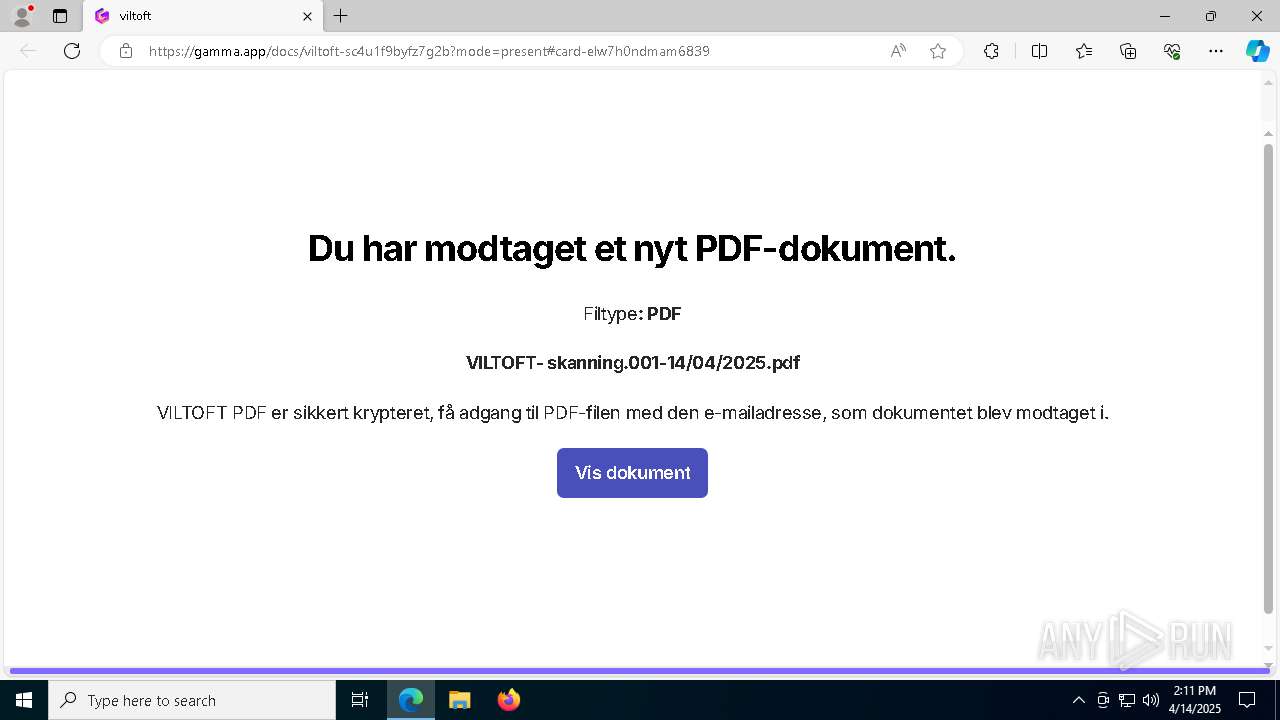Open browser Collections
Screen dimensions: 1280x720
(1128, 51)
